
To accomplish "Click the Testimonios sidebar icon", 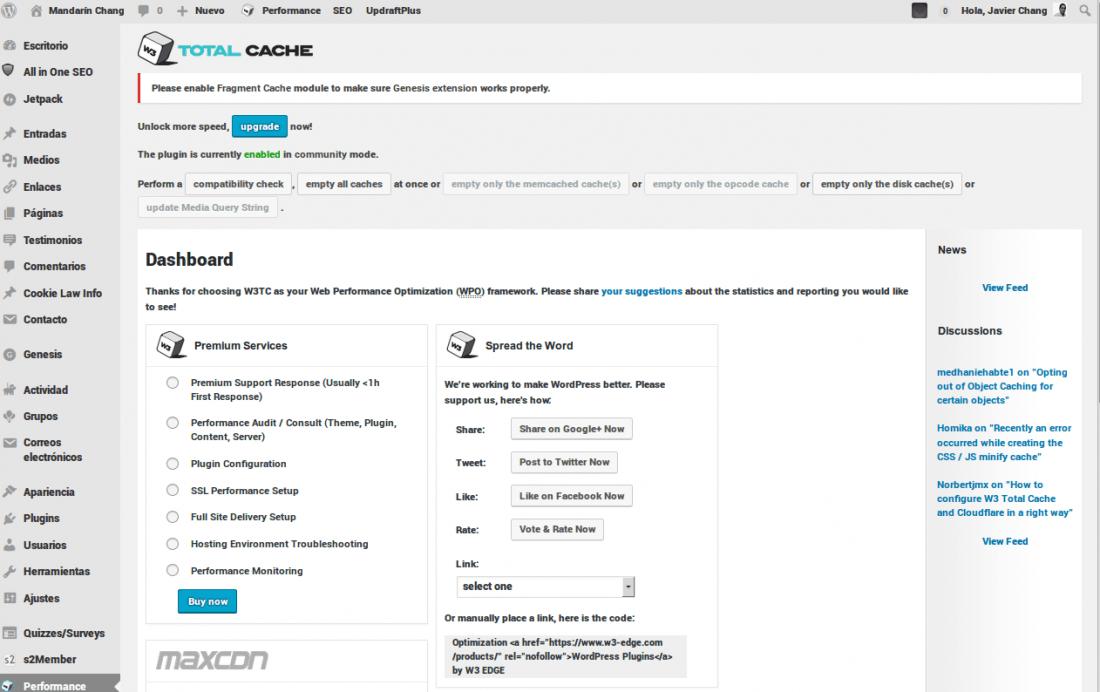I will pyautogui.click(x=10, y=240).
